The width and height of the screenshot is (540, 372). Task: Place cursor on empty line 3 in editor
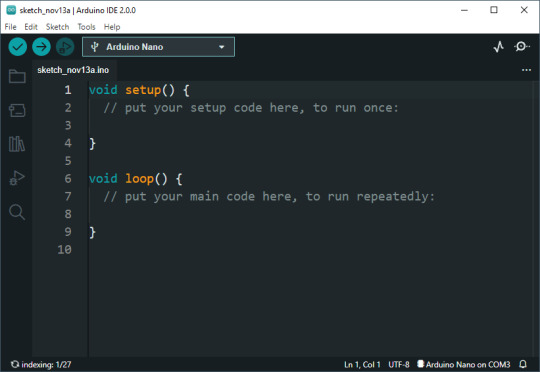(310, 125)
